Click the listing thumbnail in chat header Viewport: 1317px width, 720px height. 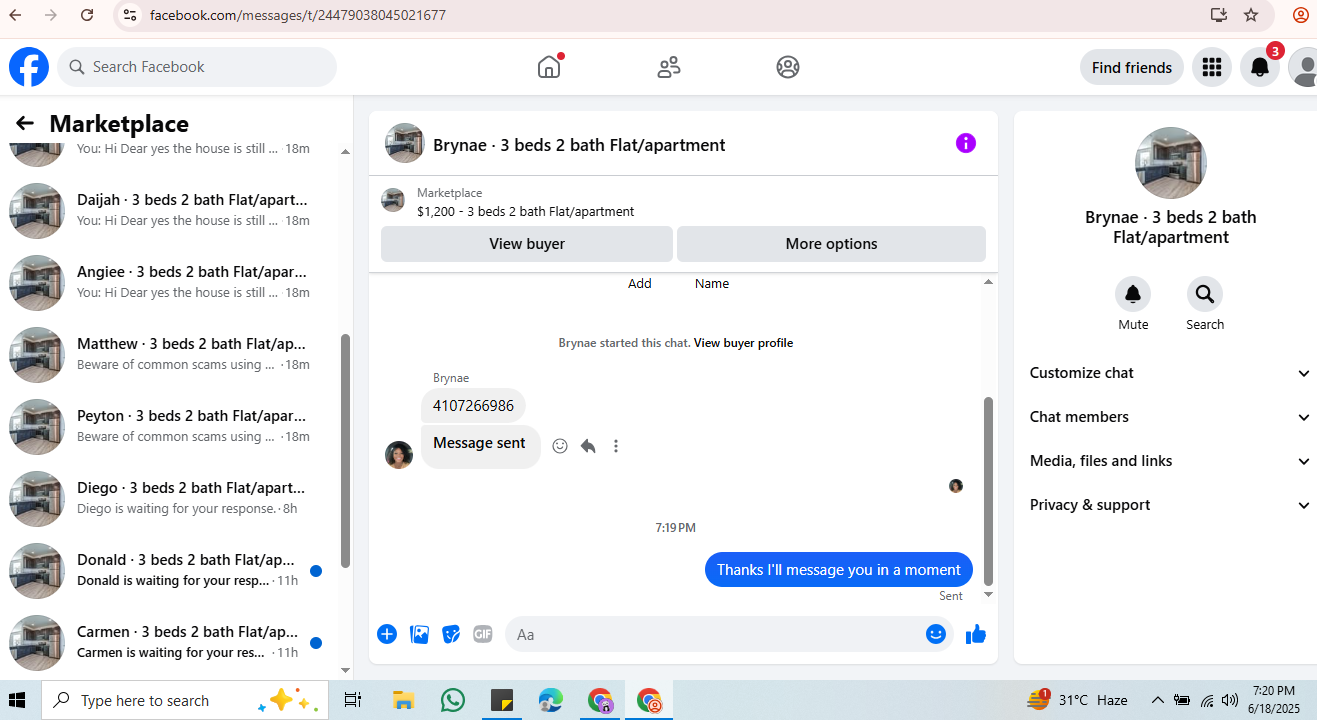click(405, 143)
